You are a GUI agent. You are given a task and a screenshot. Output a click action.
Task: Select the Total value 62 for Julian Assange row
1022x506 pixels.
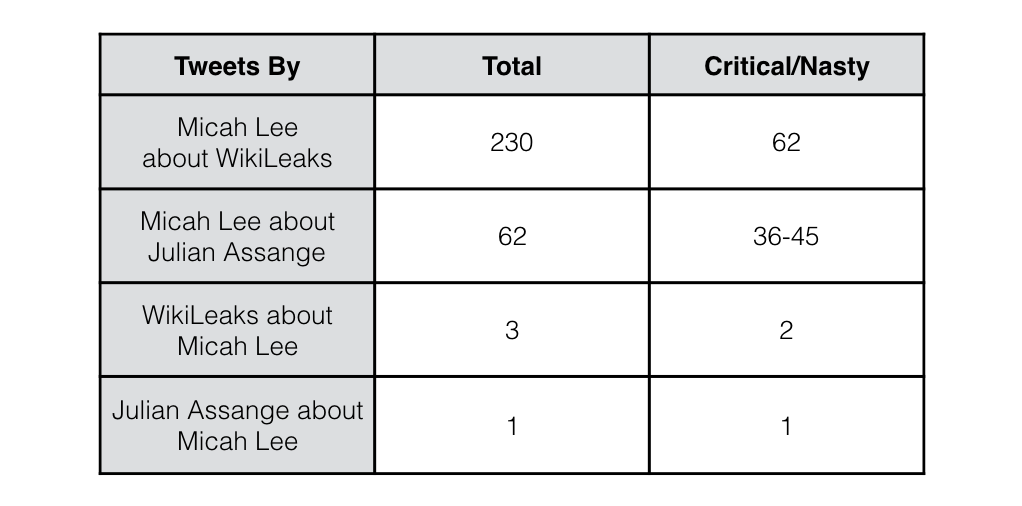pos(512,236)
